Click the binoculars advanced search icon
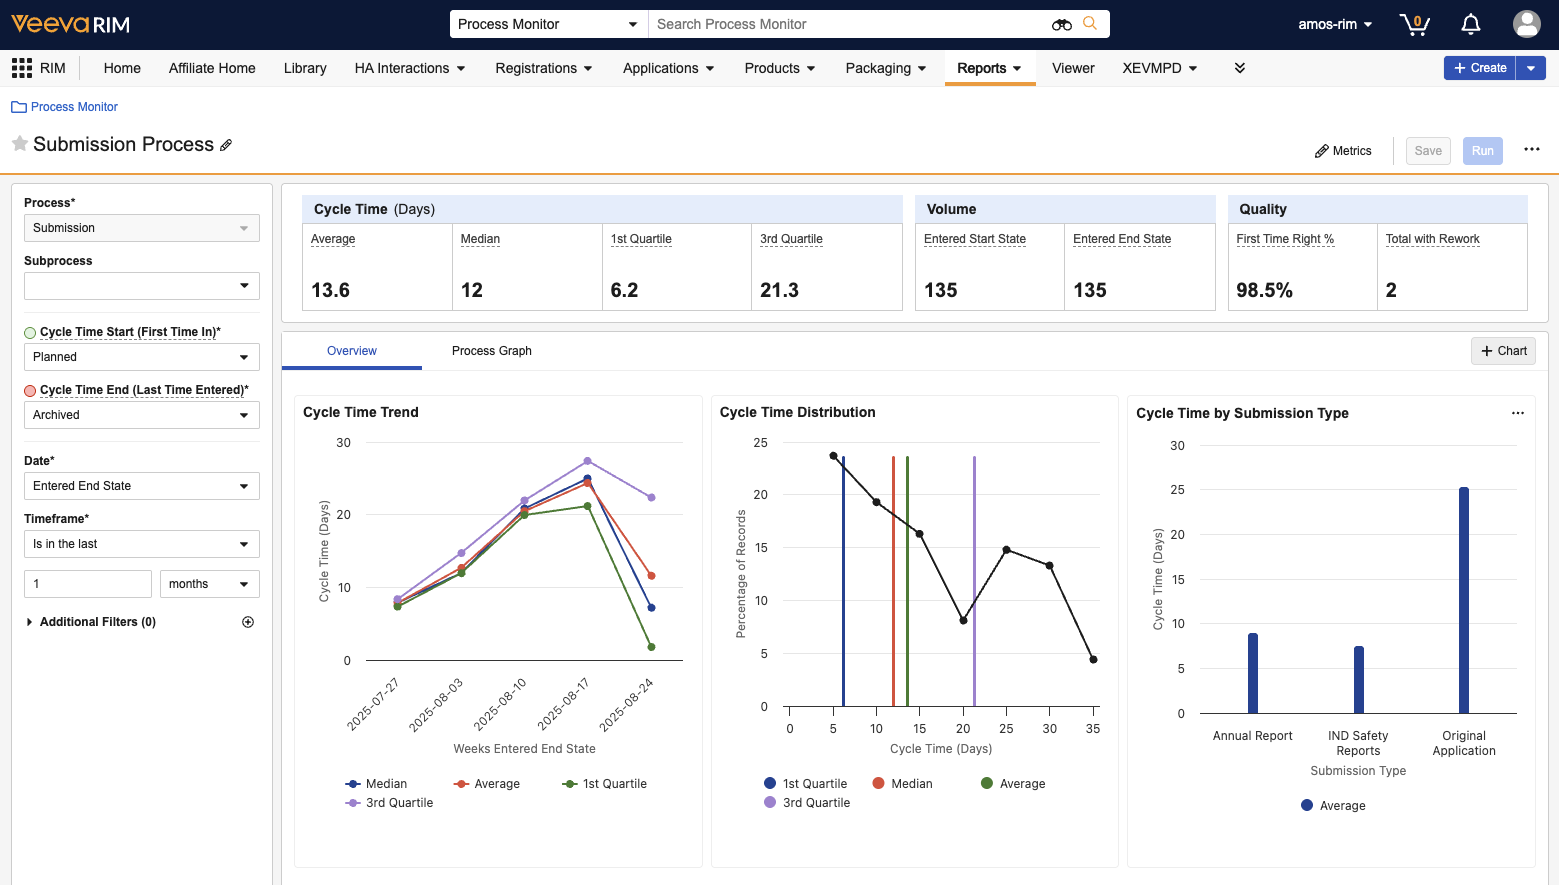 coord(1061,24)
